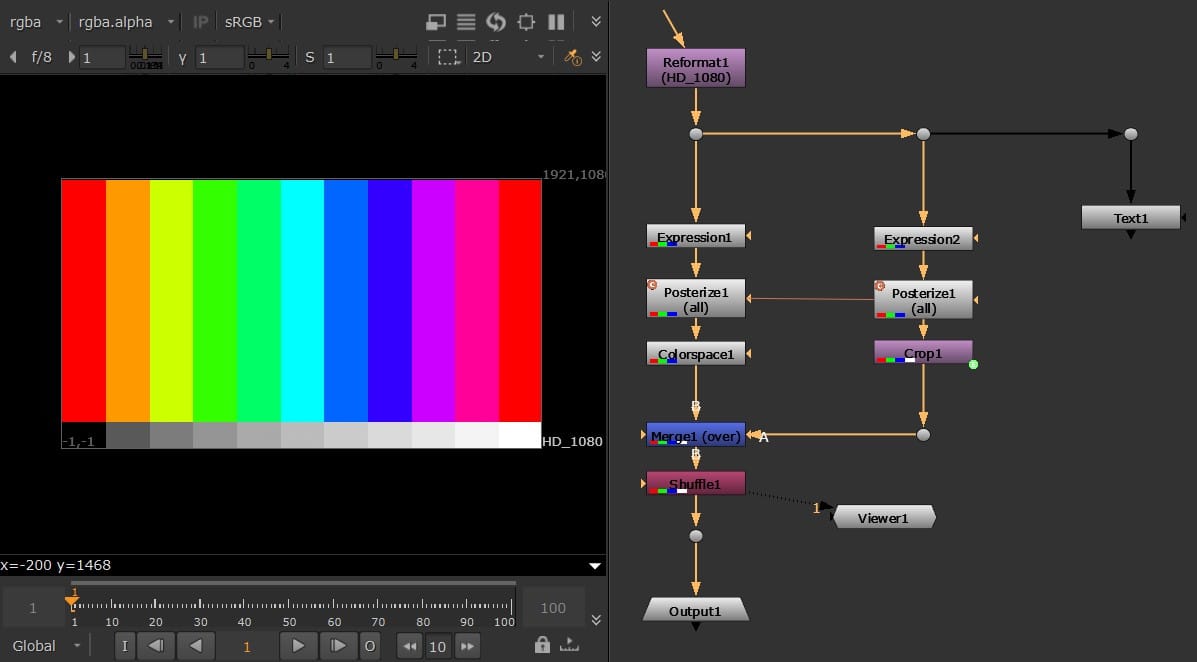Click the clipping warning overlay icon
Image resolution: width=1197 pixels, height=662 pixels.
coord(436,22)
